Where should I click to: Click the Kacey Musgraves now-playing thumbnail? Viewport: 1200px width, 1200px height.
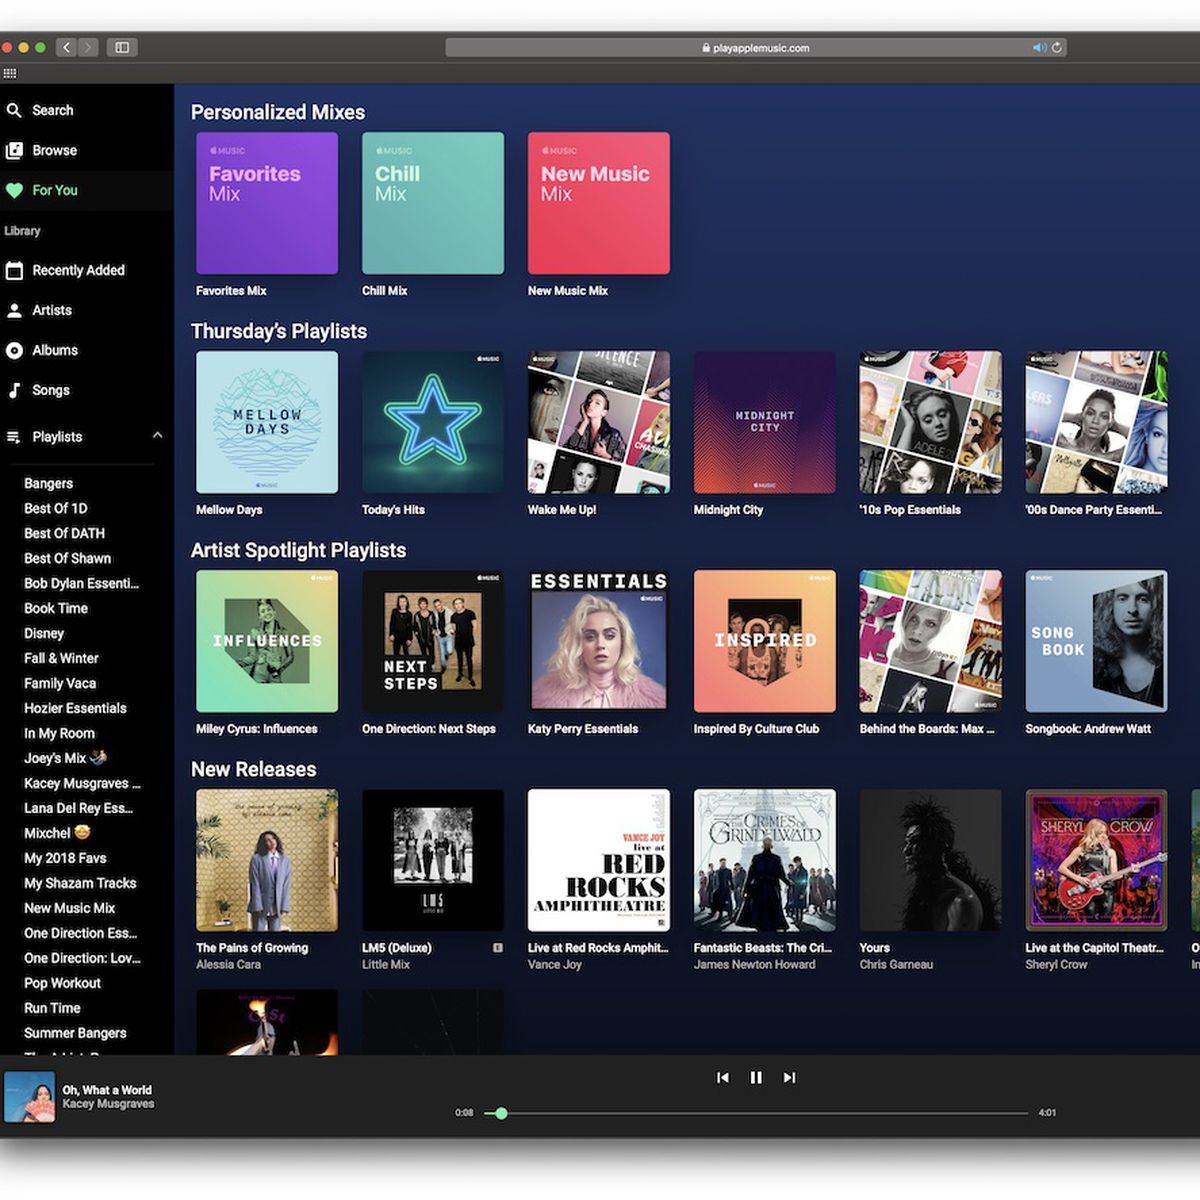click(30, 1096)
